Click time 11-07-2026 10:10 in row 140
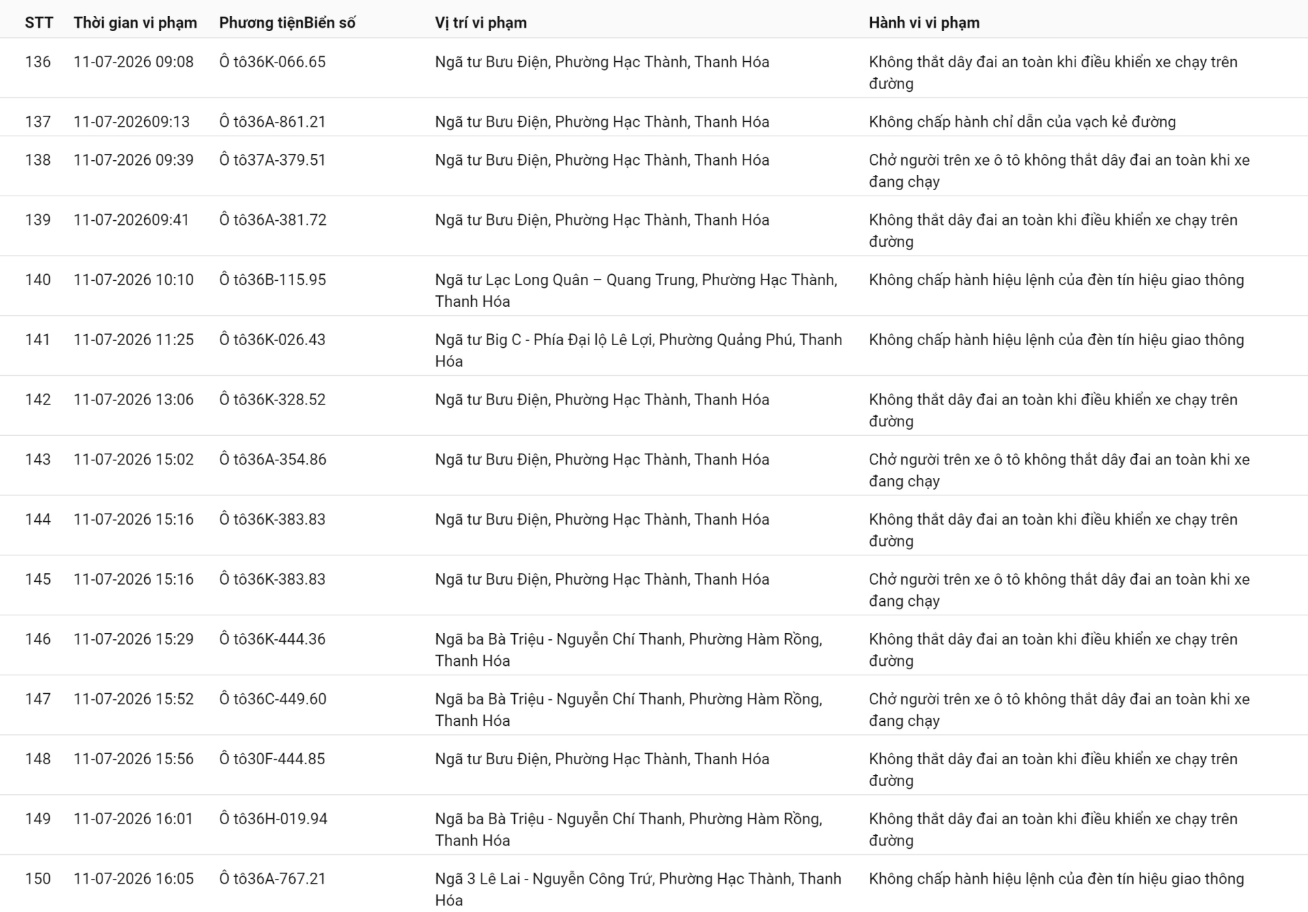Viewport: 1308px width, 912px height. [134, 280]
